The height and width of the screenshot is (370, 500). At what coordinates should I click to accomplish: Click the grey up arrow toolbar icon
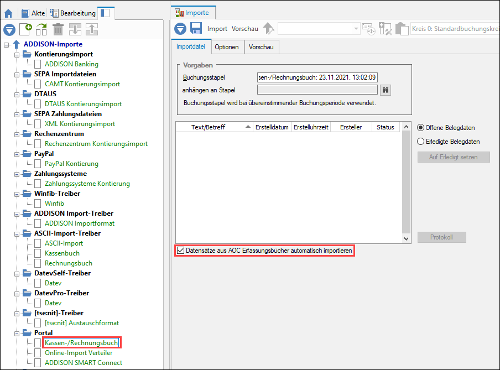268,28
